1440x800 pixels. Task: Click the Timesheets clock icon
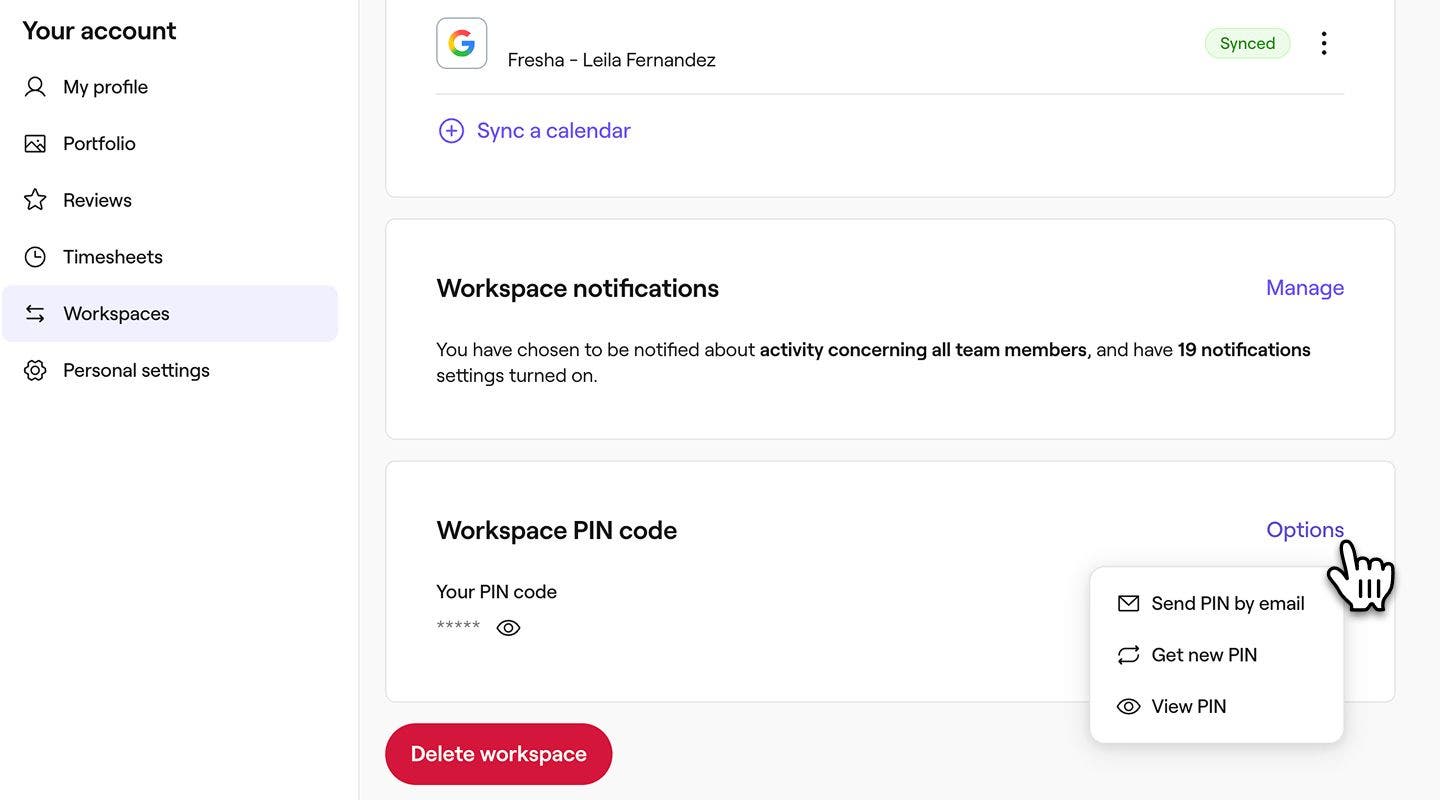click(x=35, y=257)
